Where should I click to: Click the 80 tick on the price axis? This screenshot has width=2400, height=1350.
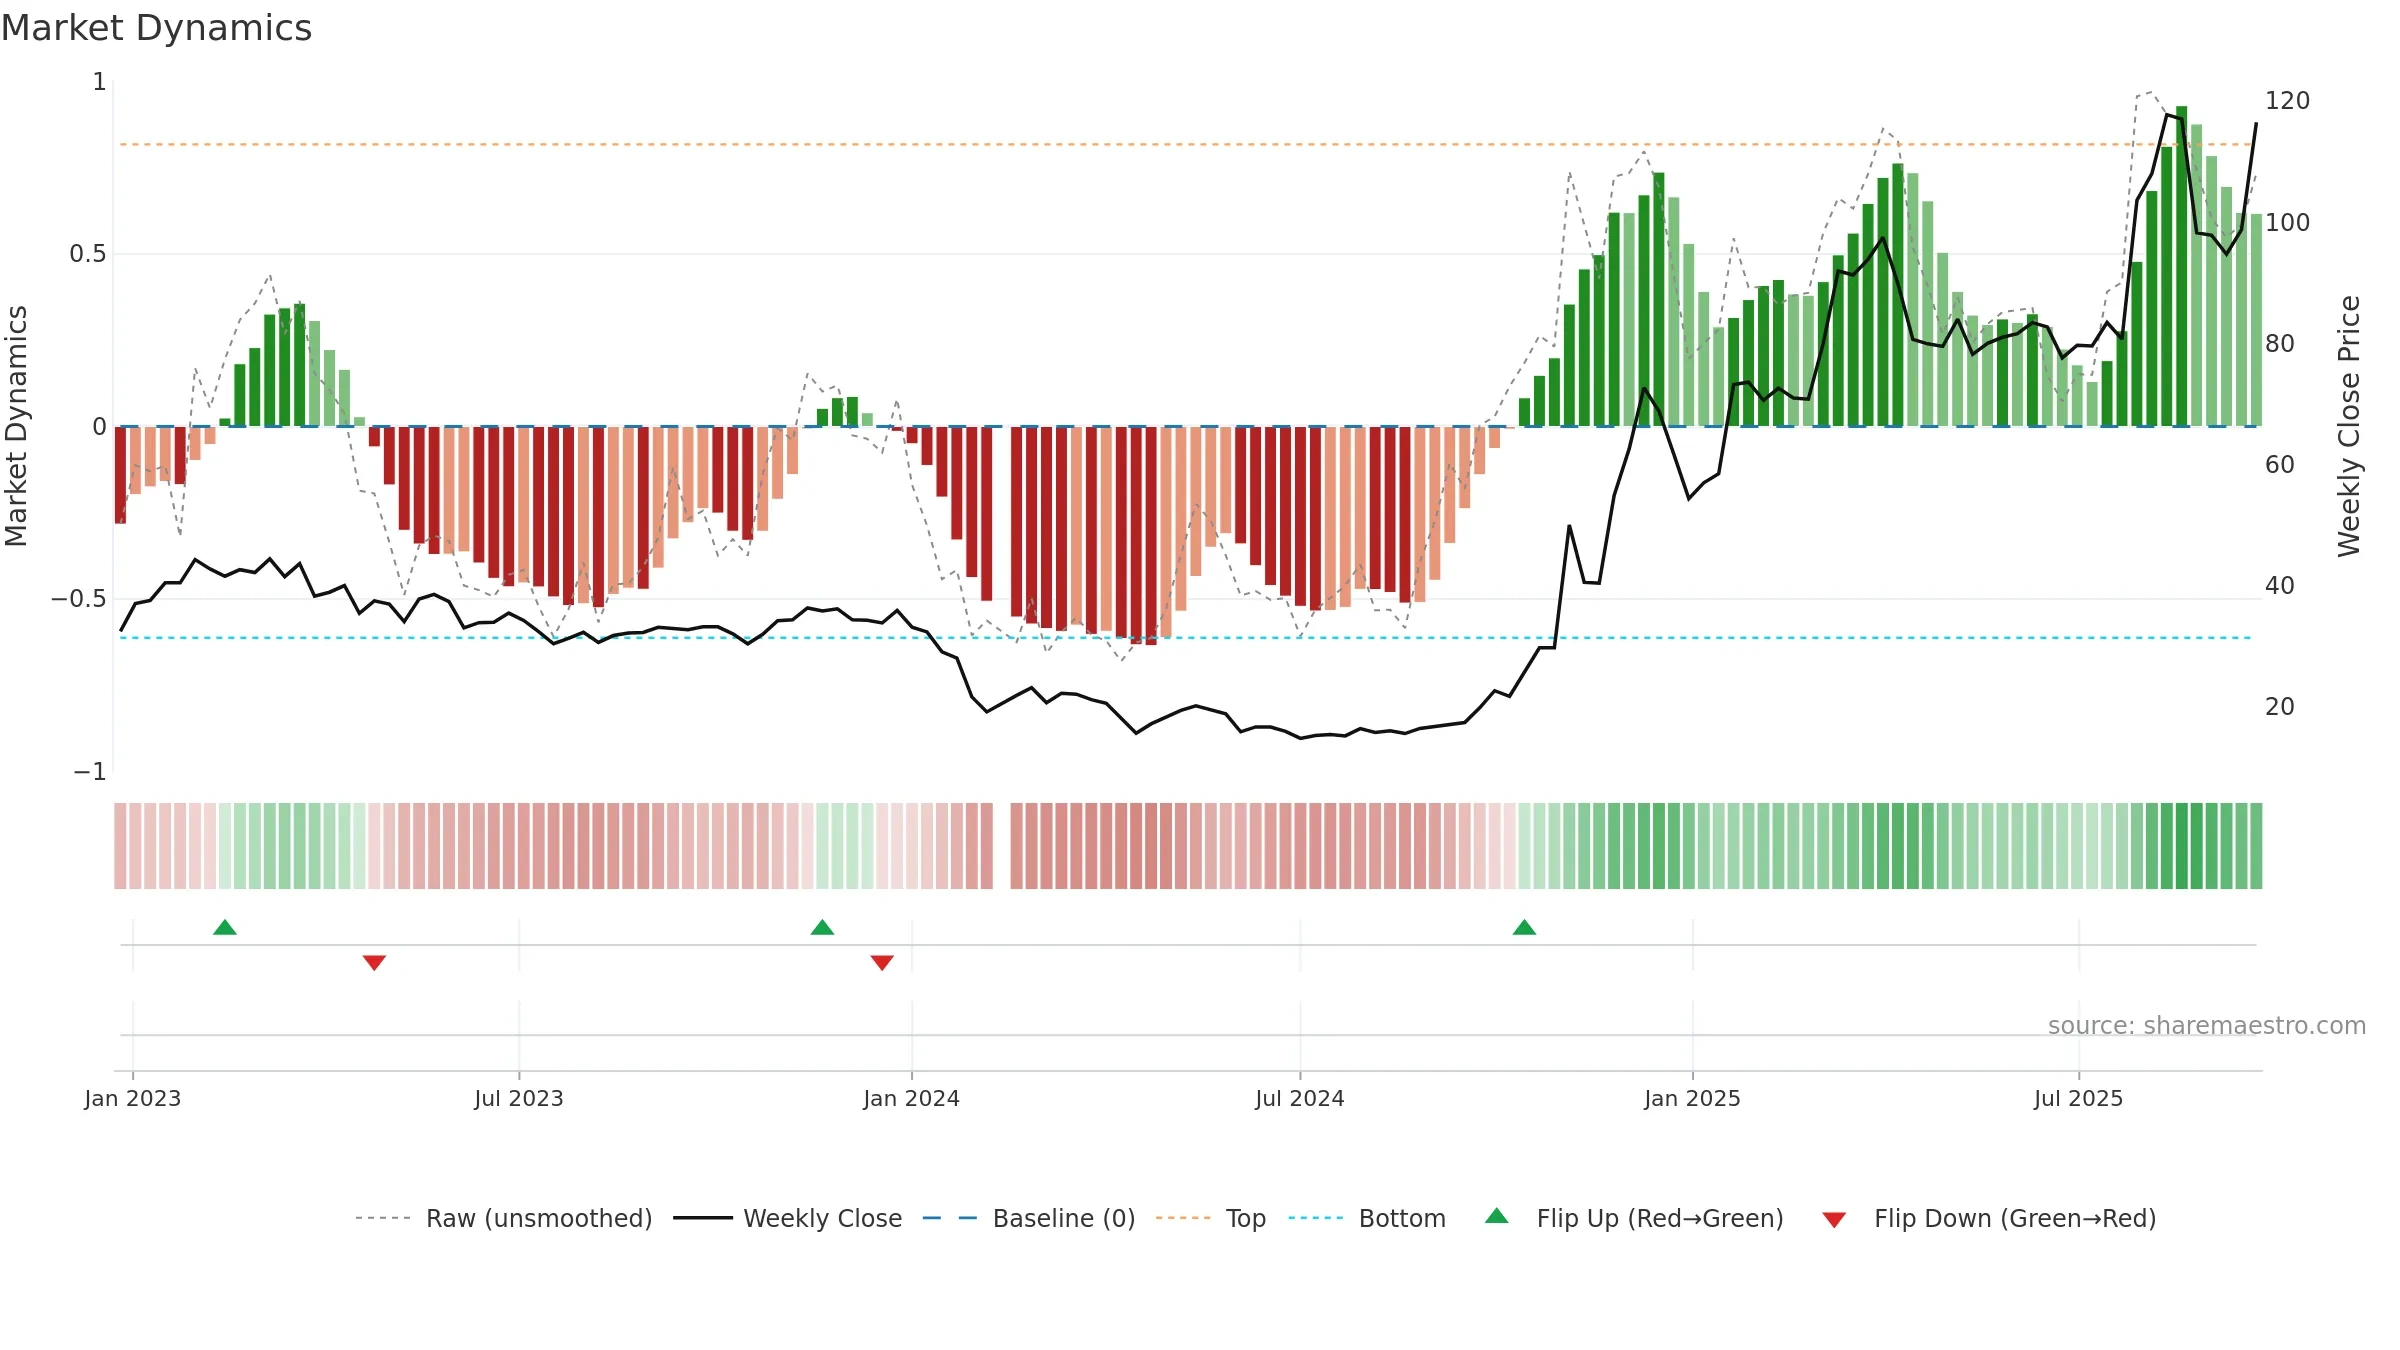[x=2279, y=343]
